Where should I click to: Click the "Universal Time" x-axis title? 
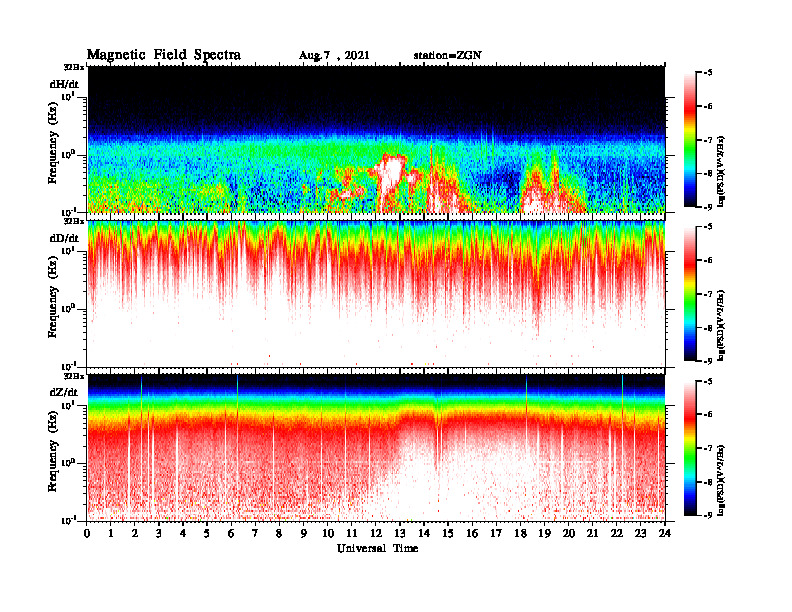(377, 548)
